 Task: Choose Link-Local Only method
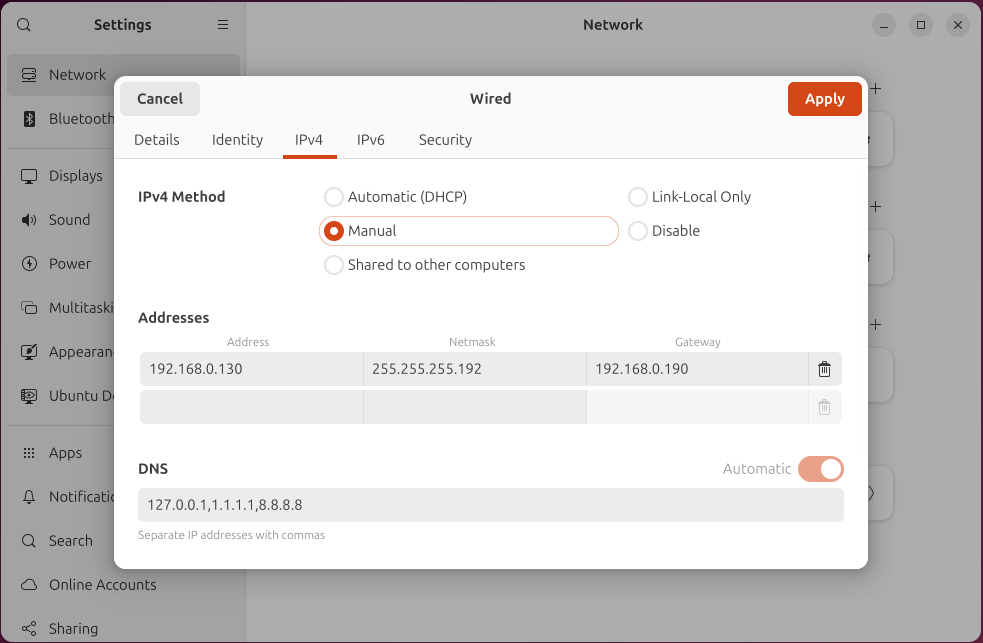click(637, 197)
